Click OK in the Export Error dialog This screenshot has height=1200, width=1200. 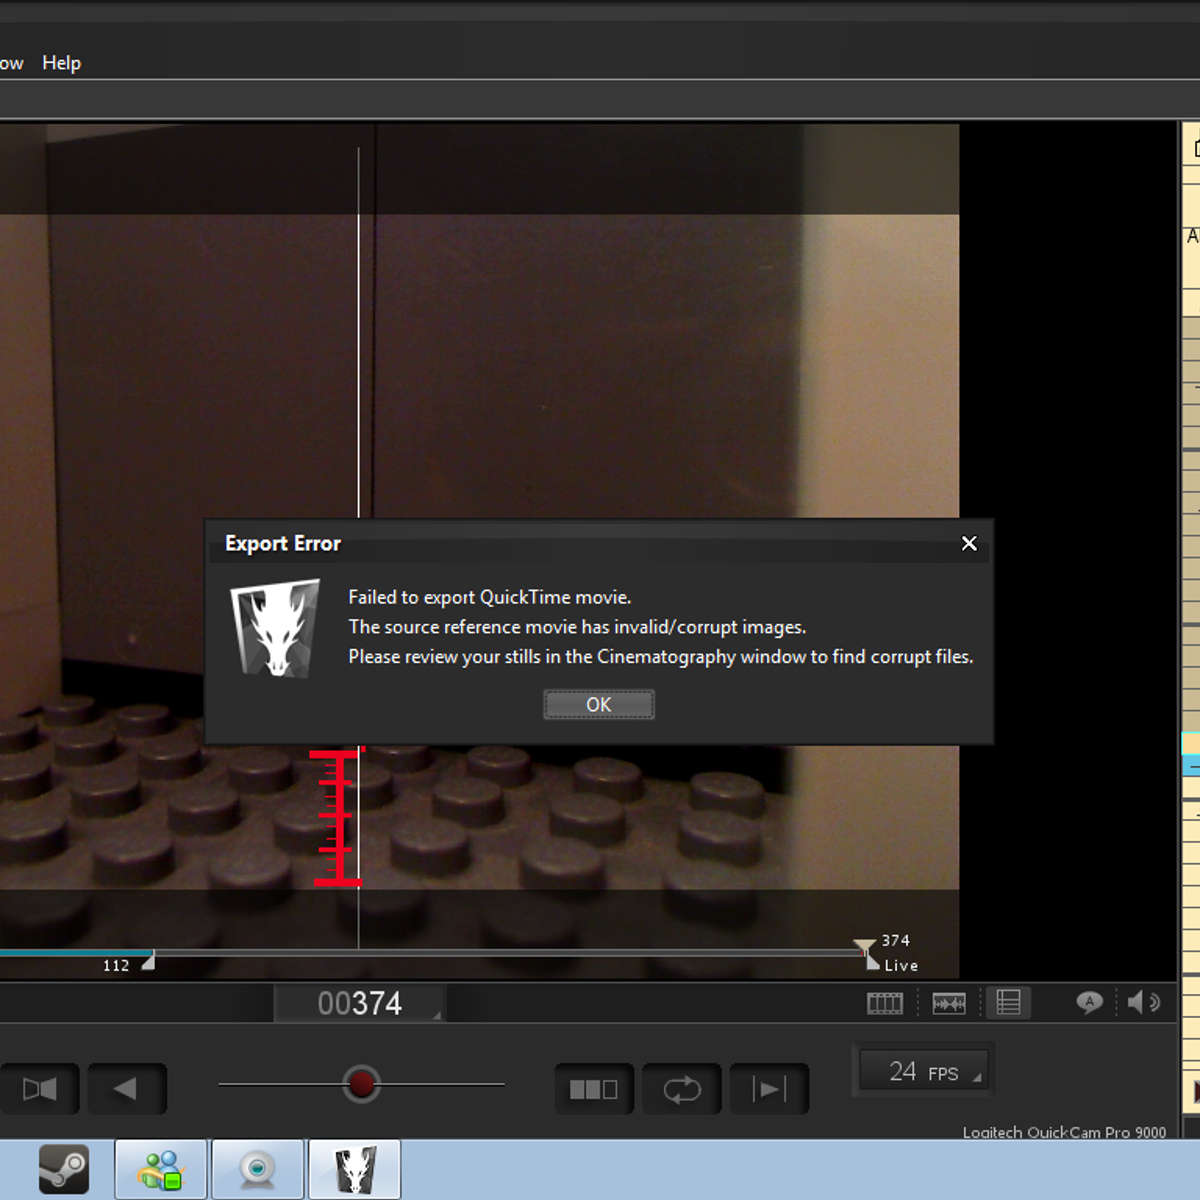pyautogui.click(x=598, y=705)
